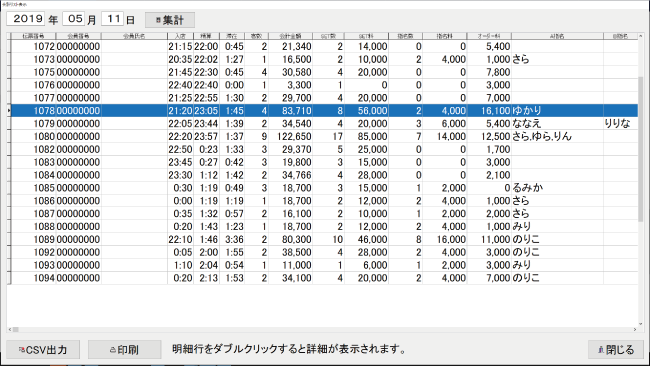Click the nominee name ゆかり
The image size is (650, 366).
(x=527, y=111)
